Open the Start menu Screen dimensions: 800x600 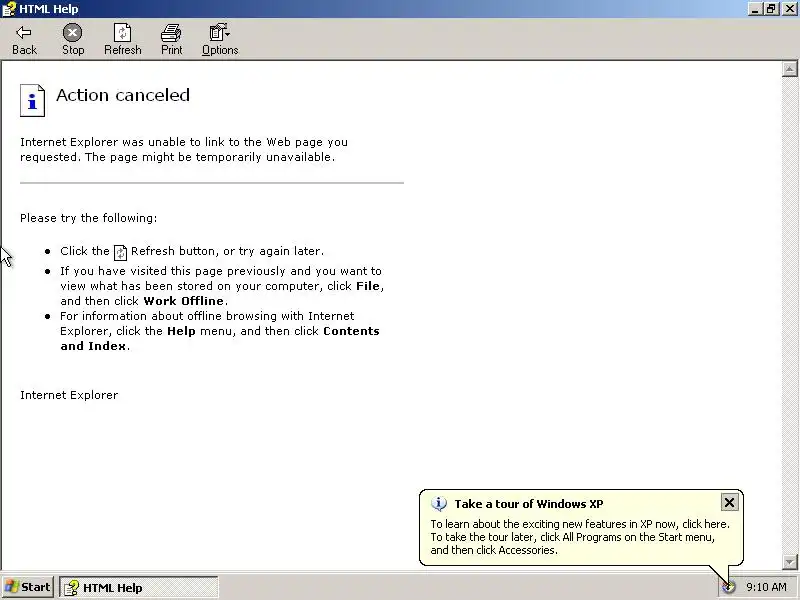pos(28,587)
